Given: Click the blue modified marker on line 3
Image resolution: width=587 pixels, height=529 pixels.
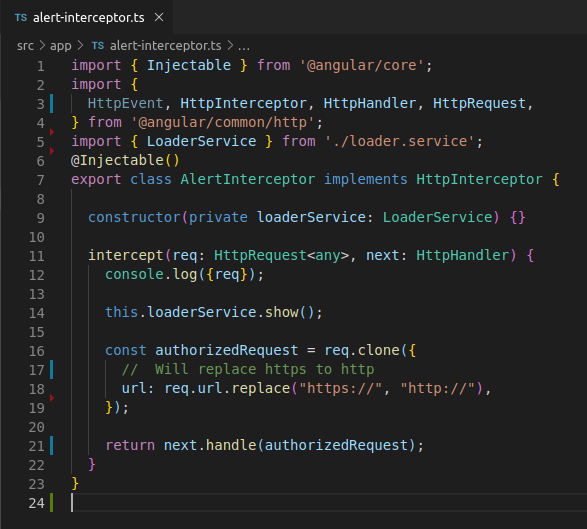Looking at the screenshot, I should coord(52,104).
